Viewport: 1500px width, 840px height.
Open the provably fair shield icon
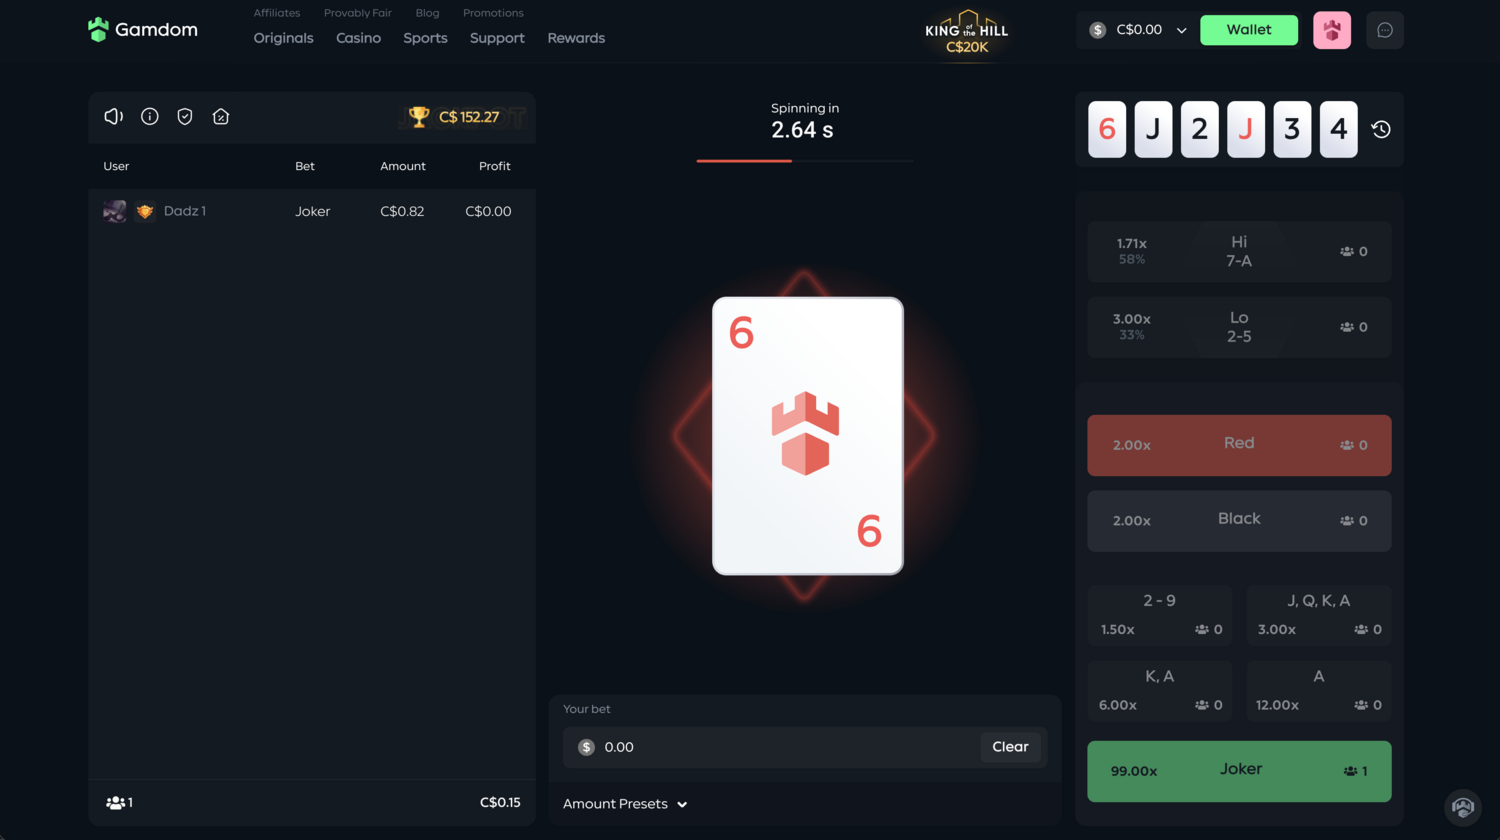(x=185, y=117)
